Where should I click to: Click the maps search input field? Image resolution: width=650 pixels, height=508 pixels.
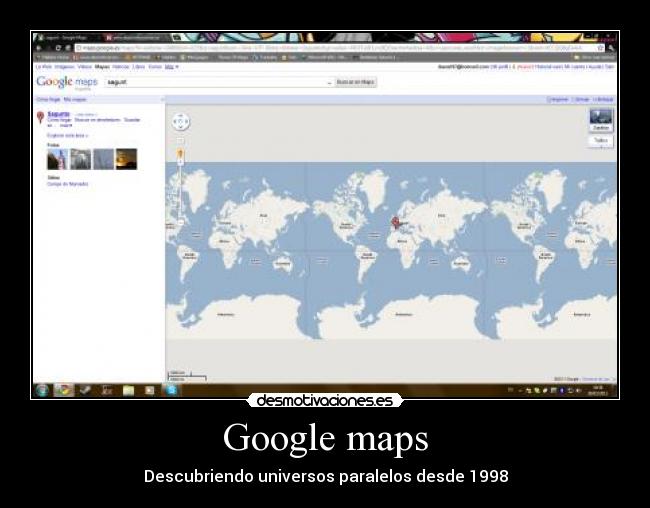(x=215, y=82)
